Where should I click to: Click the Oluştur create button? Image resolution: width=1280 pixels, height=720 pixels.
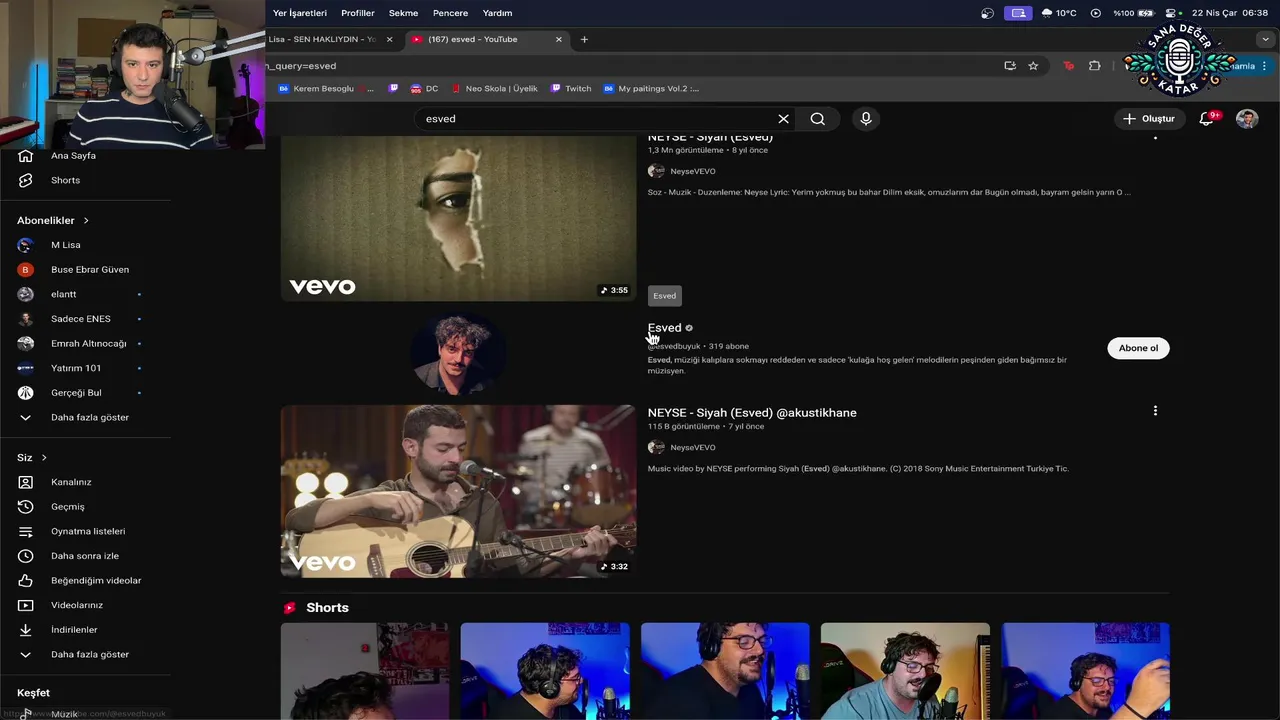tap(1148, 118)
